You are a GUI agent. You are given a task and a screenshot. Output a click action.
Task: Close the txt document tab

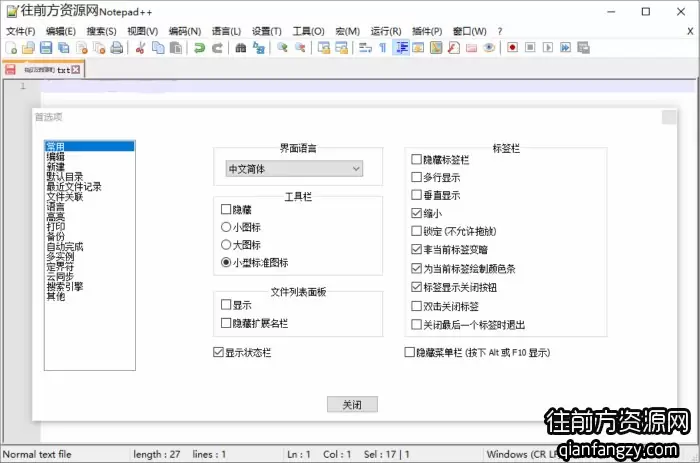coord(76,70)
